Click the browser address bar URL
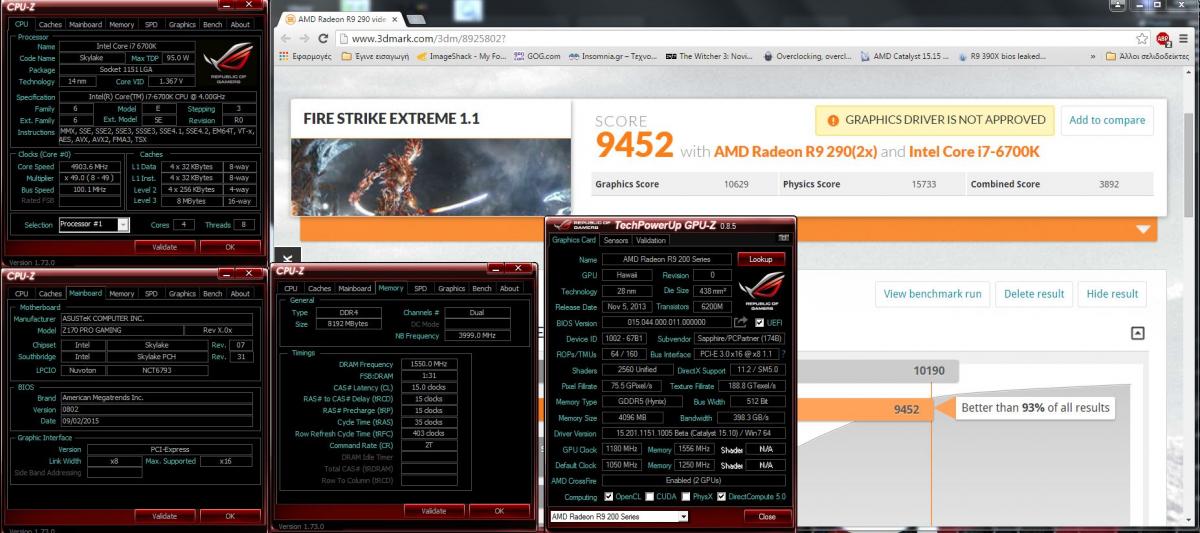 (x=428, y=38)
